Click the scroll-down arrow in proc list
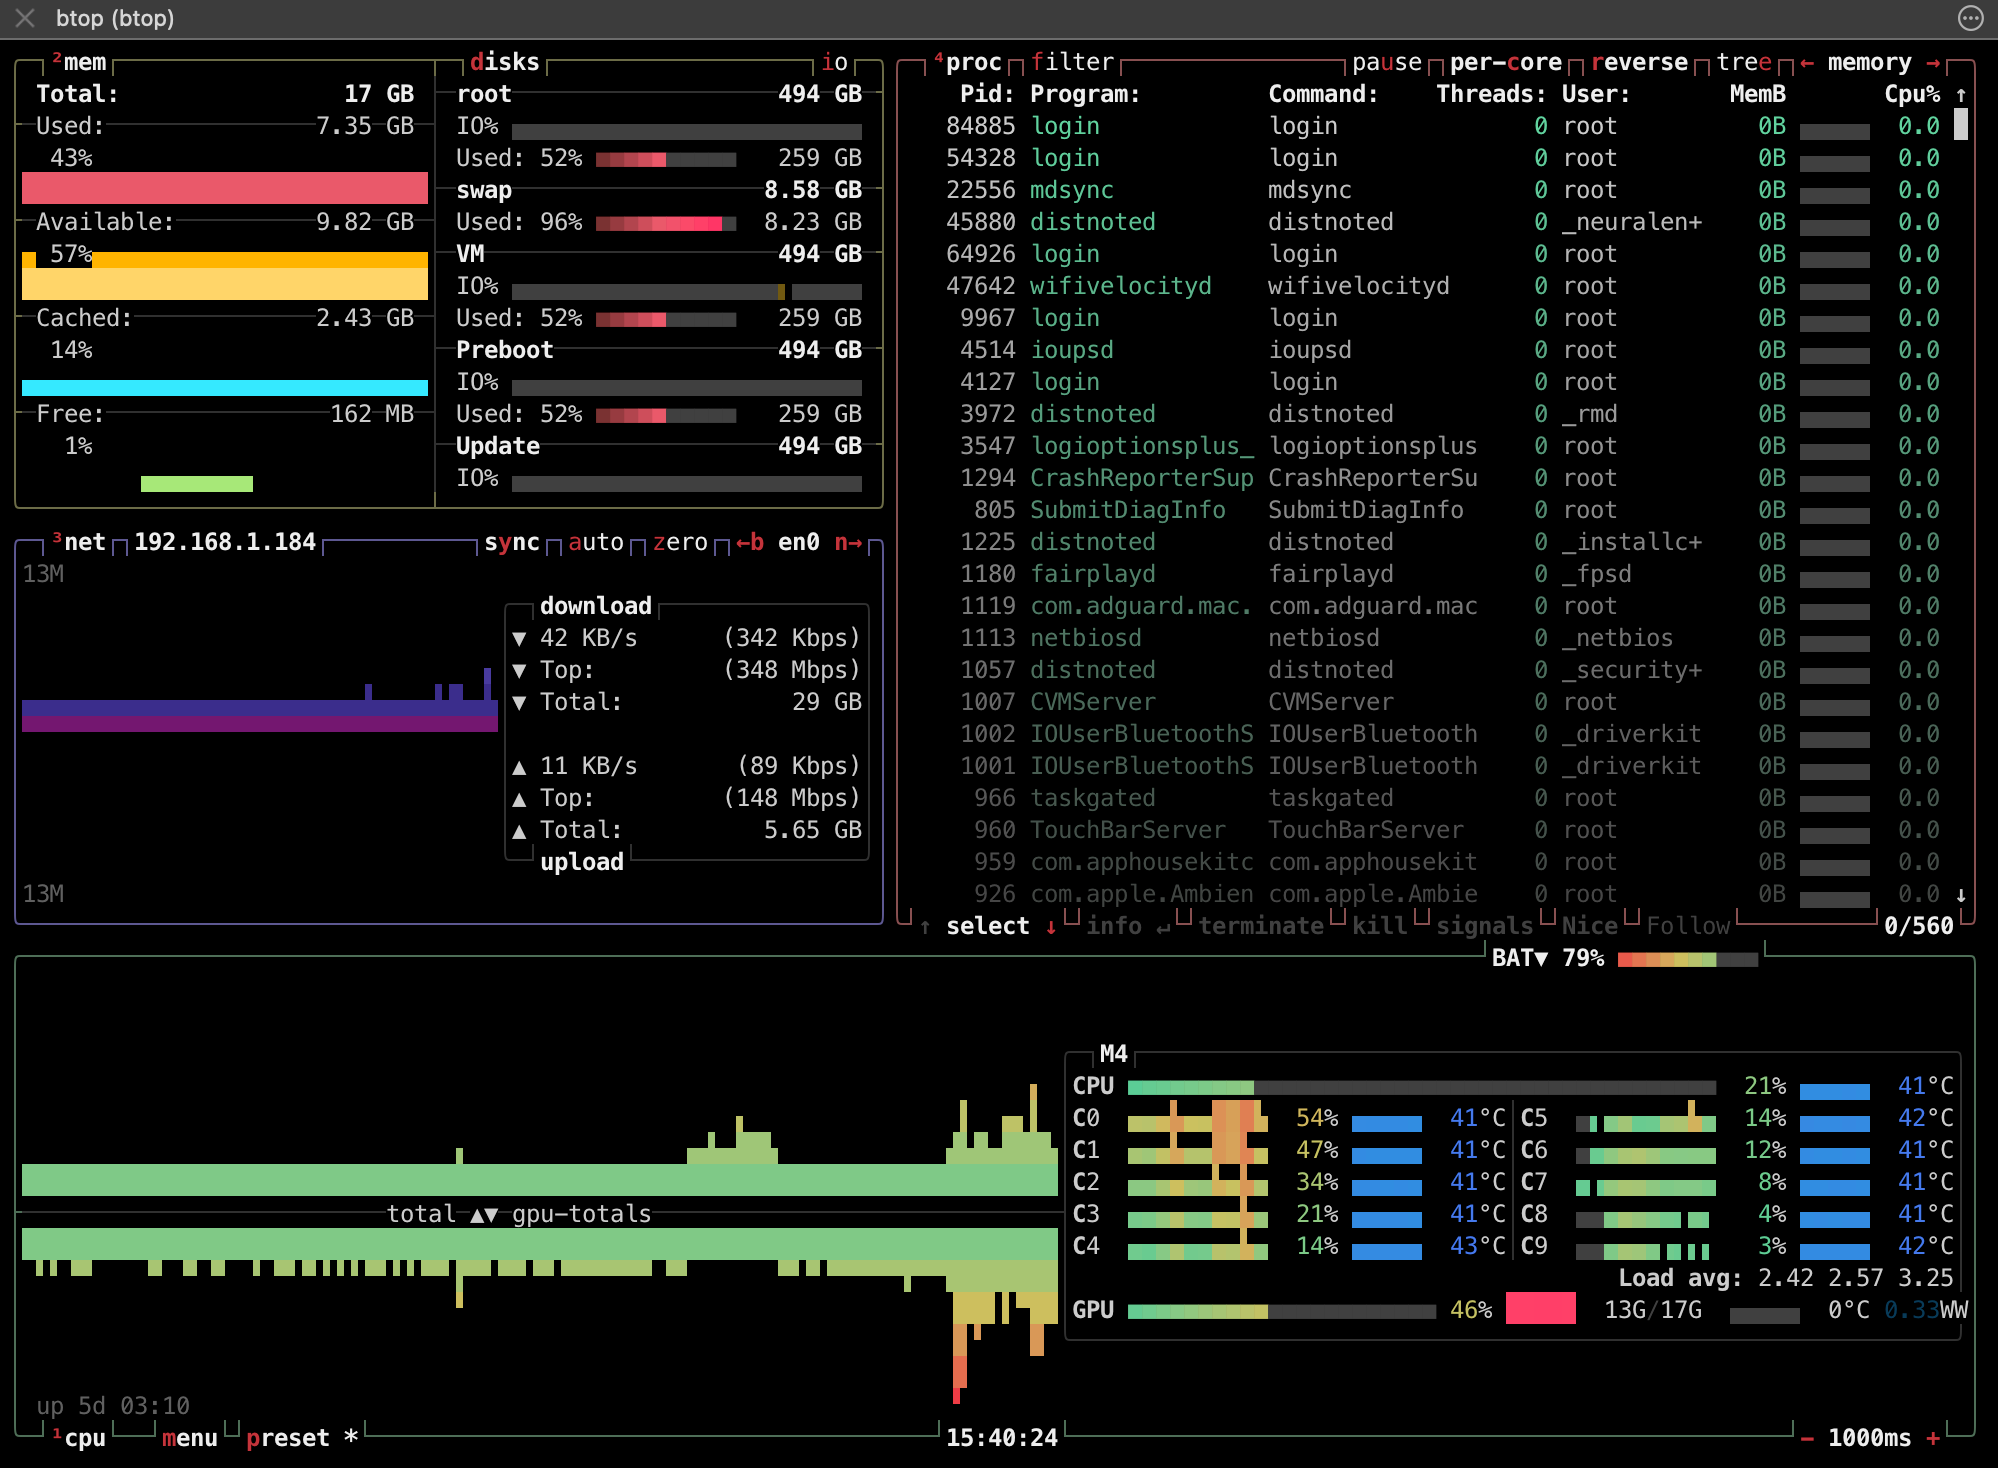The width and height of the screenshot is (1998, 1468). click(x=1961, y=895)
